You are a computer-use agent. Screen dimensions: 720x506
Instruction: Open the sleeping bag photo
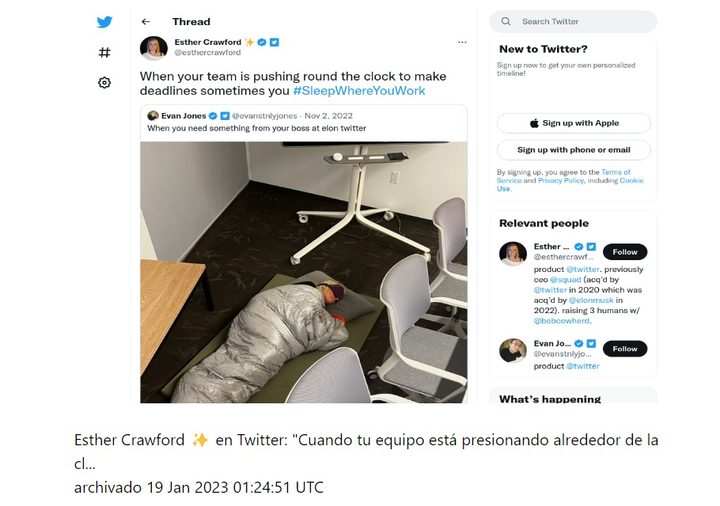click(304, 272)
